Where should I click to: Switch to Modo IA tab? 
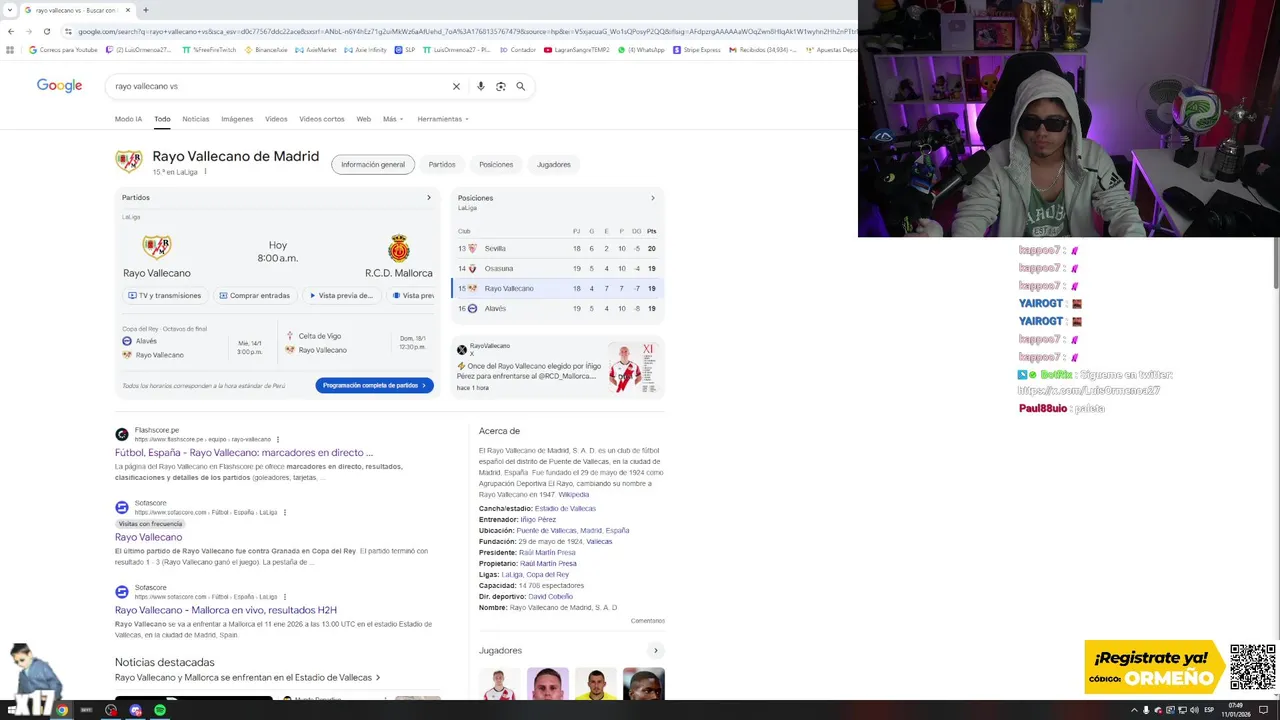pyautogui.click(x=128, y=119)
